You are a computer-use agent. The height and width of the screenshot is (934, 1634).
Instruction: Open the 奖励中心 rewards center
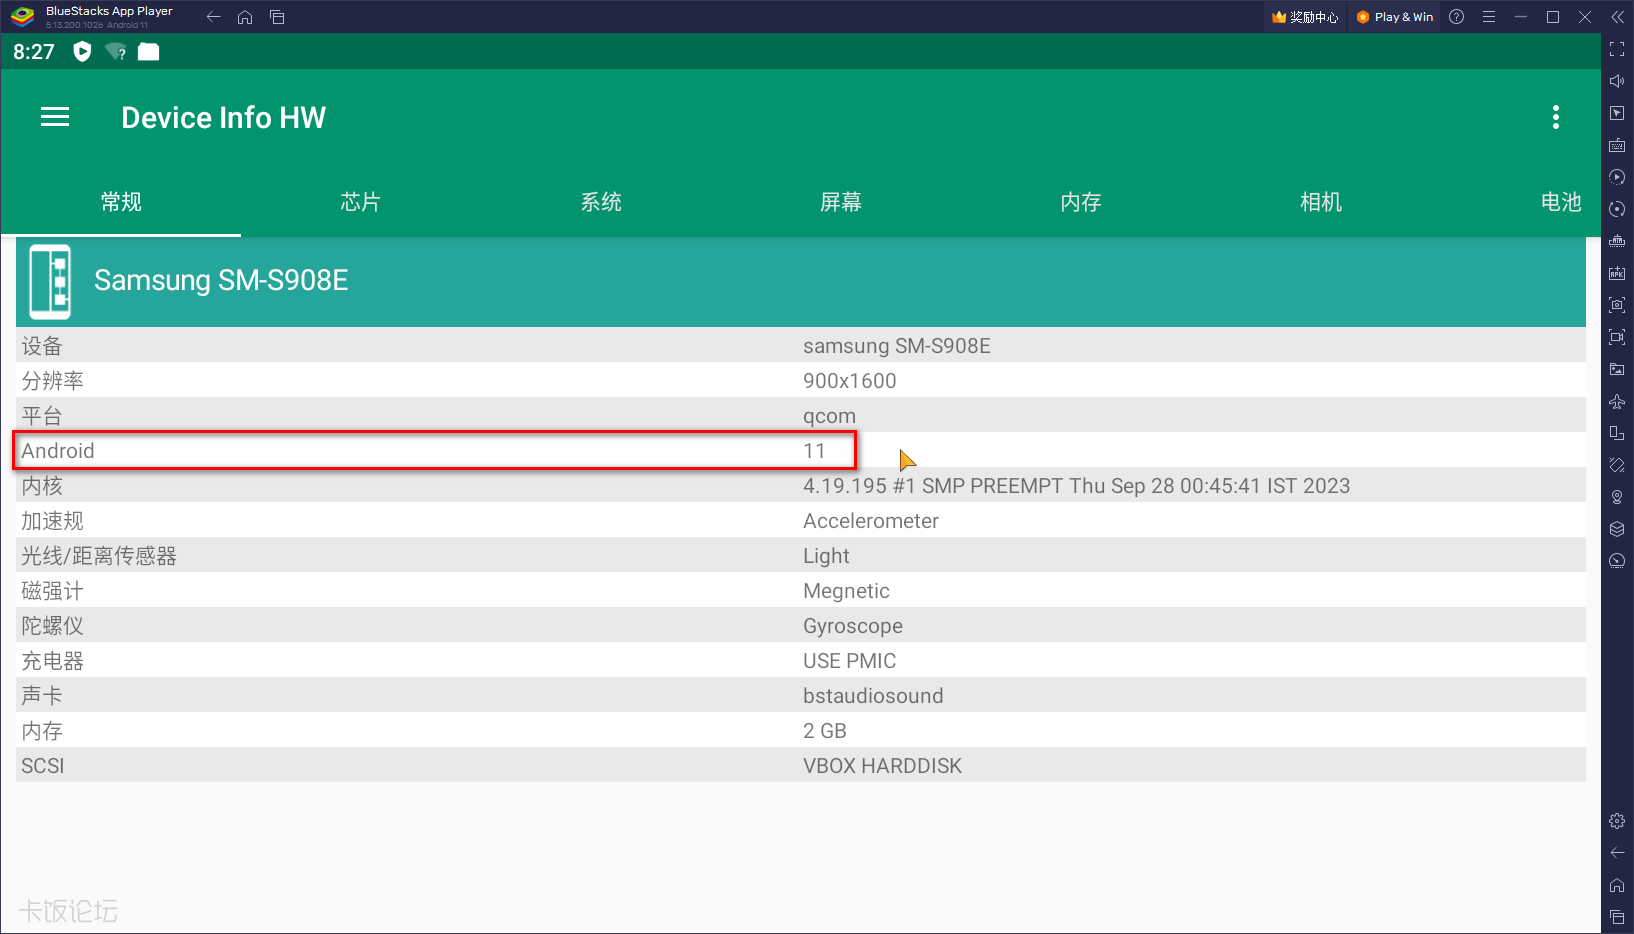coord(1305,17)
